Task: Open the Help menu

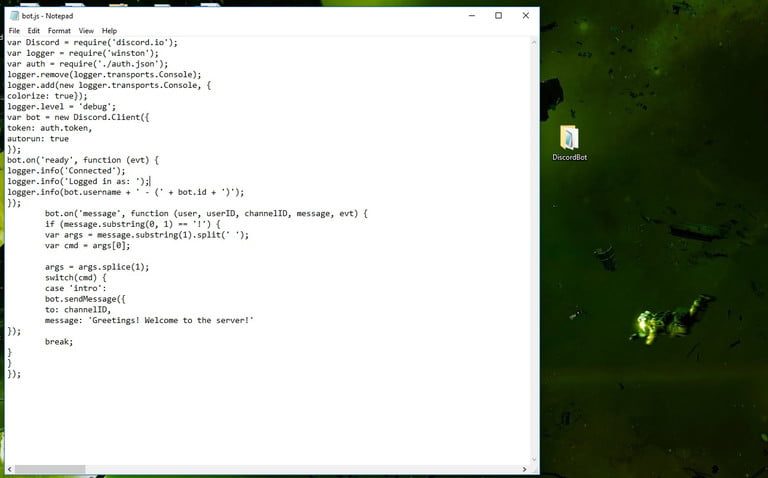Action: 109,31
